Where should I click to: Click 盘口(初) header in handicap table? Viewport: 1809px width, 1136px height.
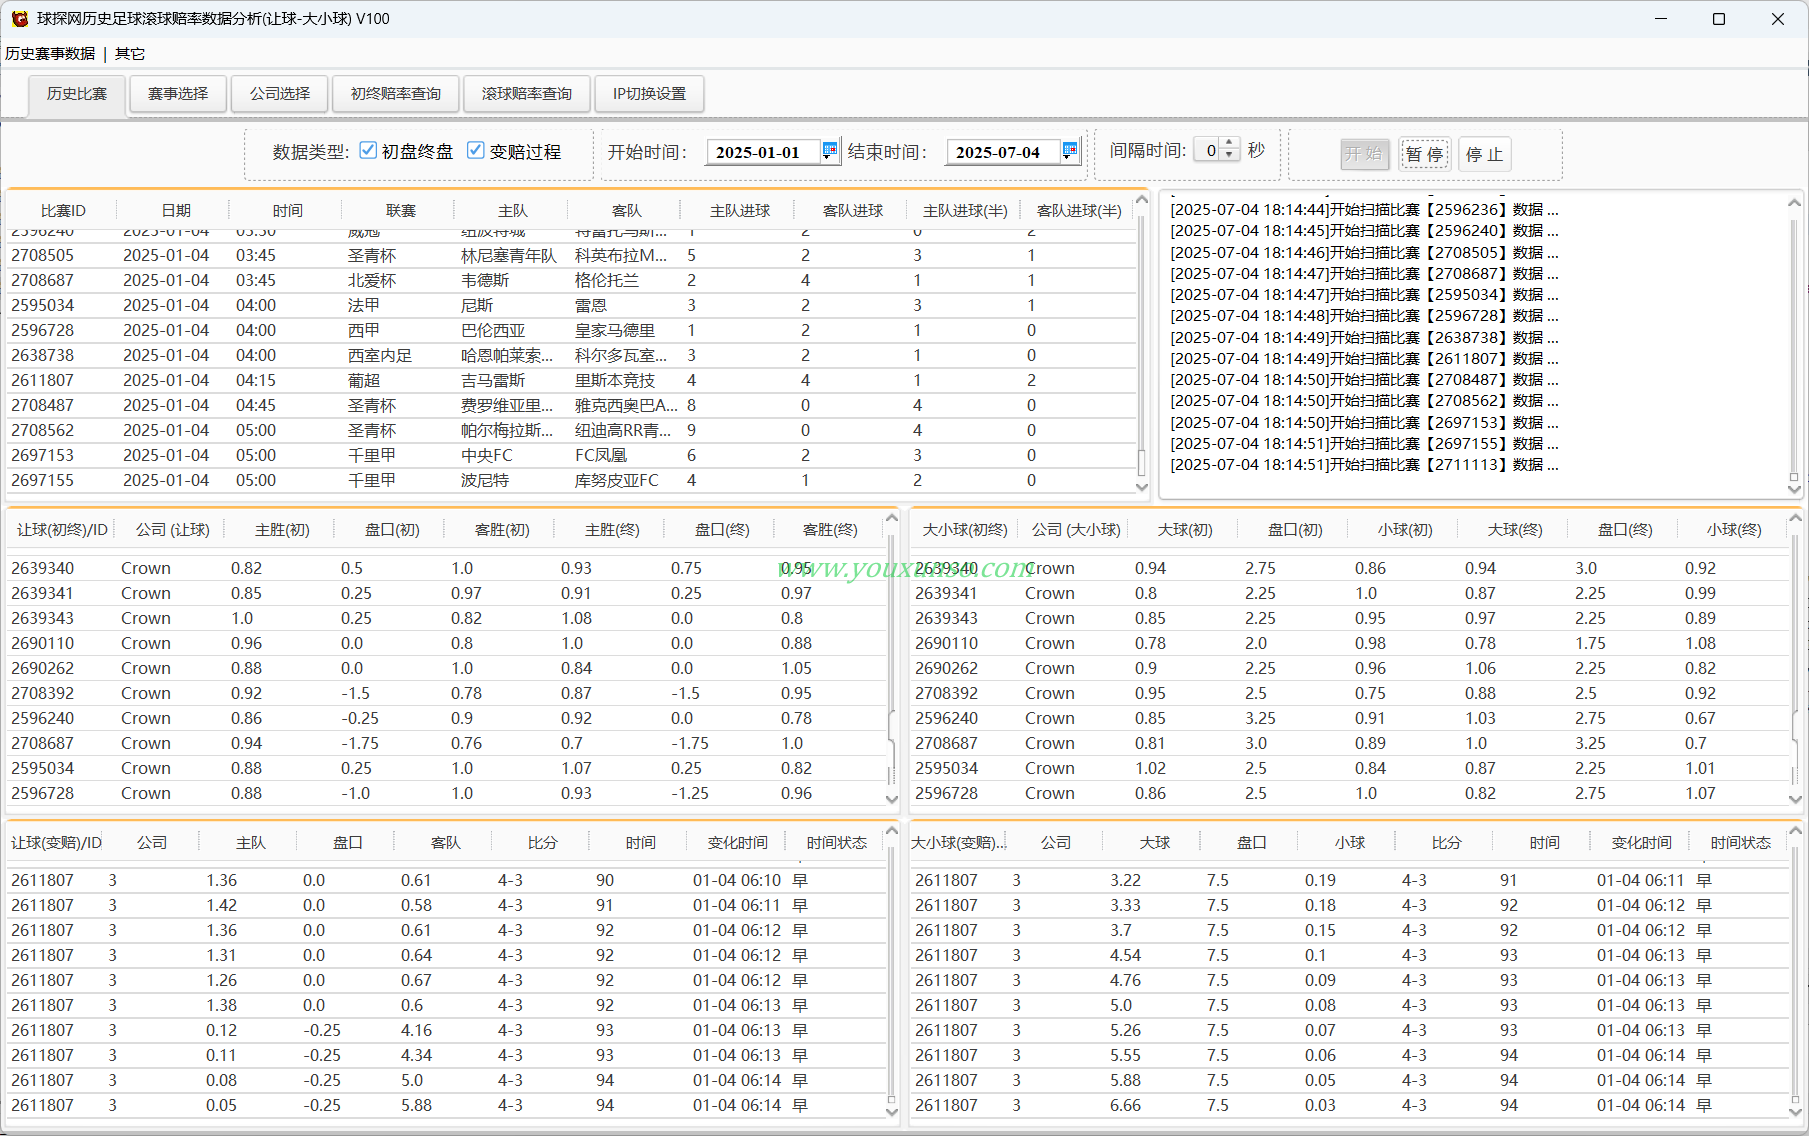[392, 530]
